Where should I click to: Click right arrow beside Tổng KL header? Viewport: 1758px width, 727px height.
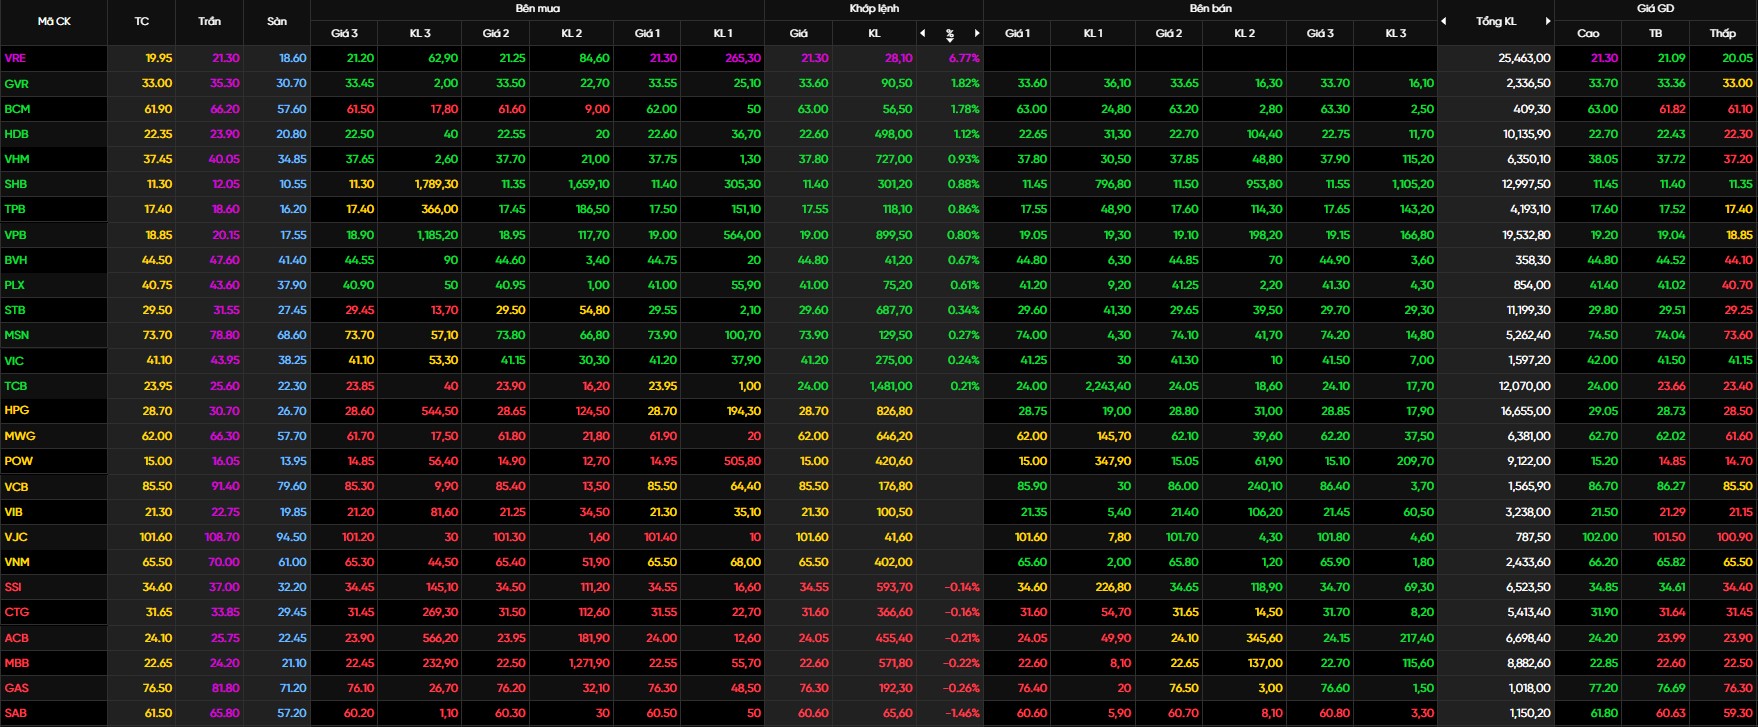click(x=1548, y=21)
